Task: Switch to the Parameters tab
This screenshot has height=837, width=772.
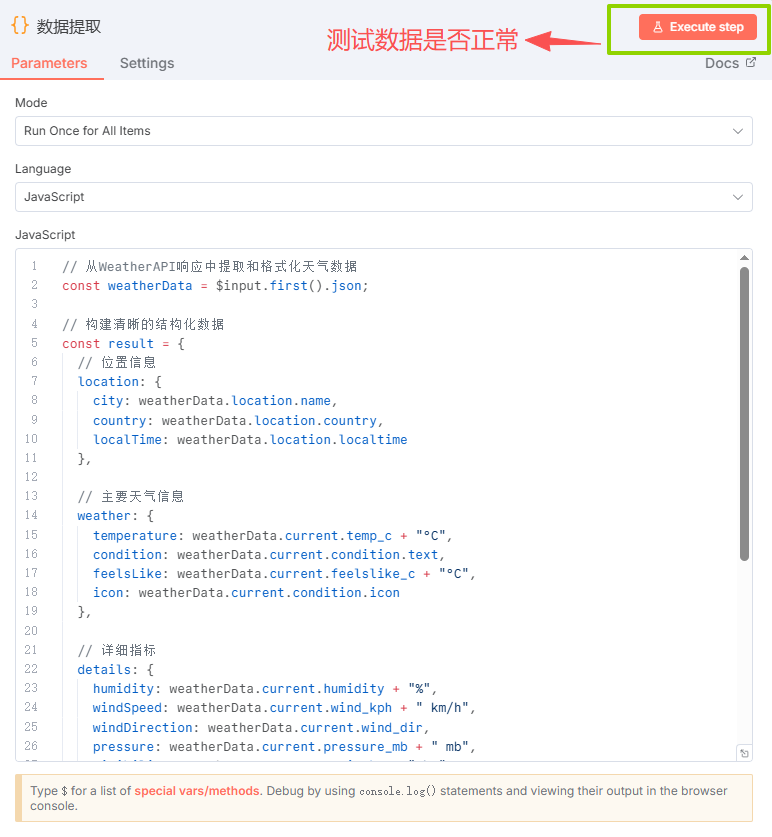Action: (x=49, y=63)
